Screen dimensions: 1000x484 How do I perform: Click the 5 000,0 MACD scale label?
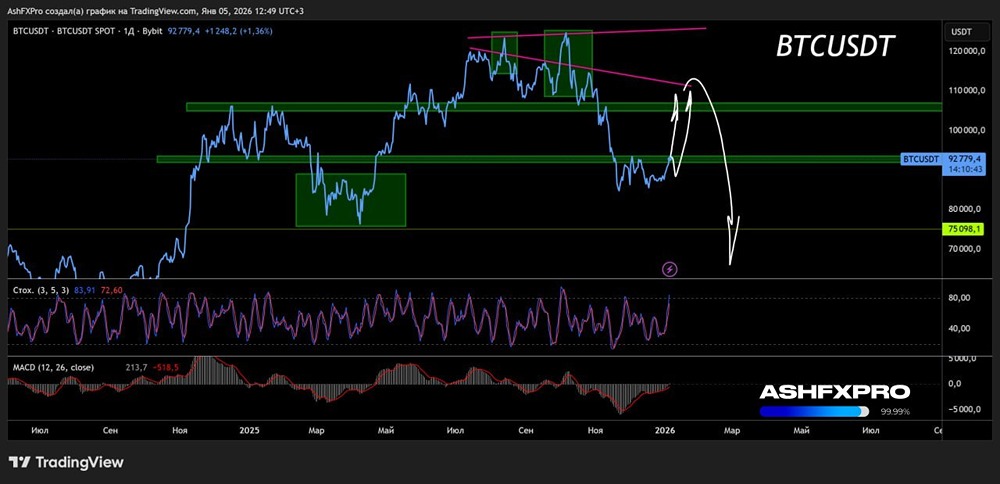pos(962,358)
